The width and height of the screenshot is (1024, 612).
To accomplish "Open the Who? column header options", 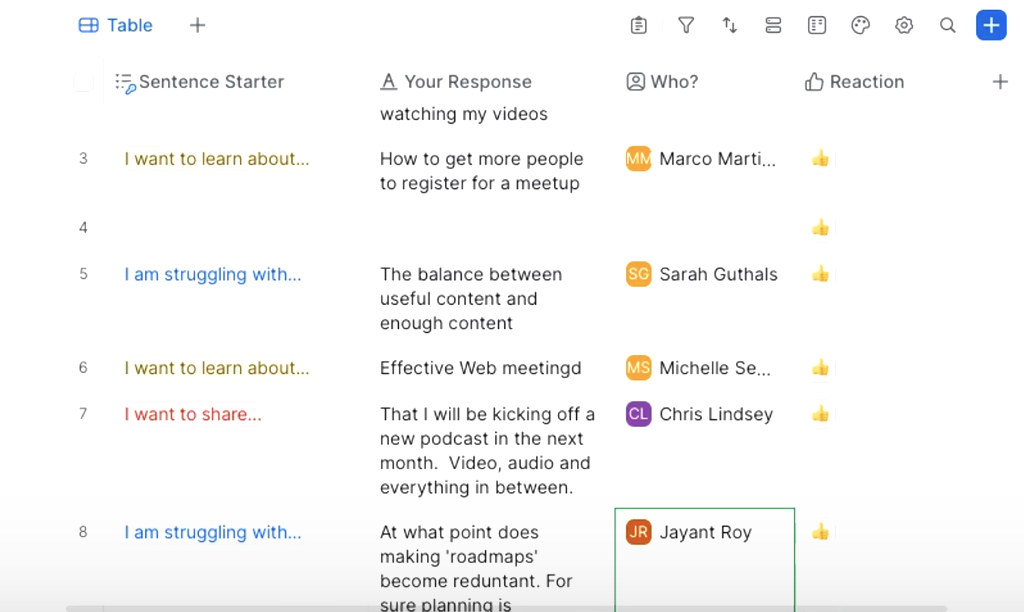I will pos(673,82).
